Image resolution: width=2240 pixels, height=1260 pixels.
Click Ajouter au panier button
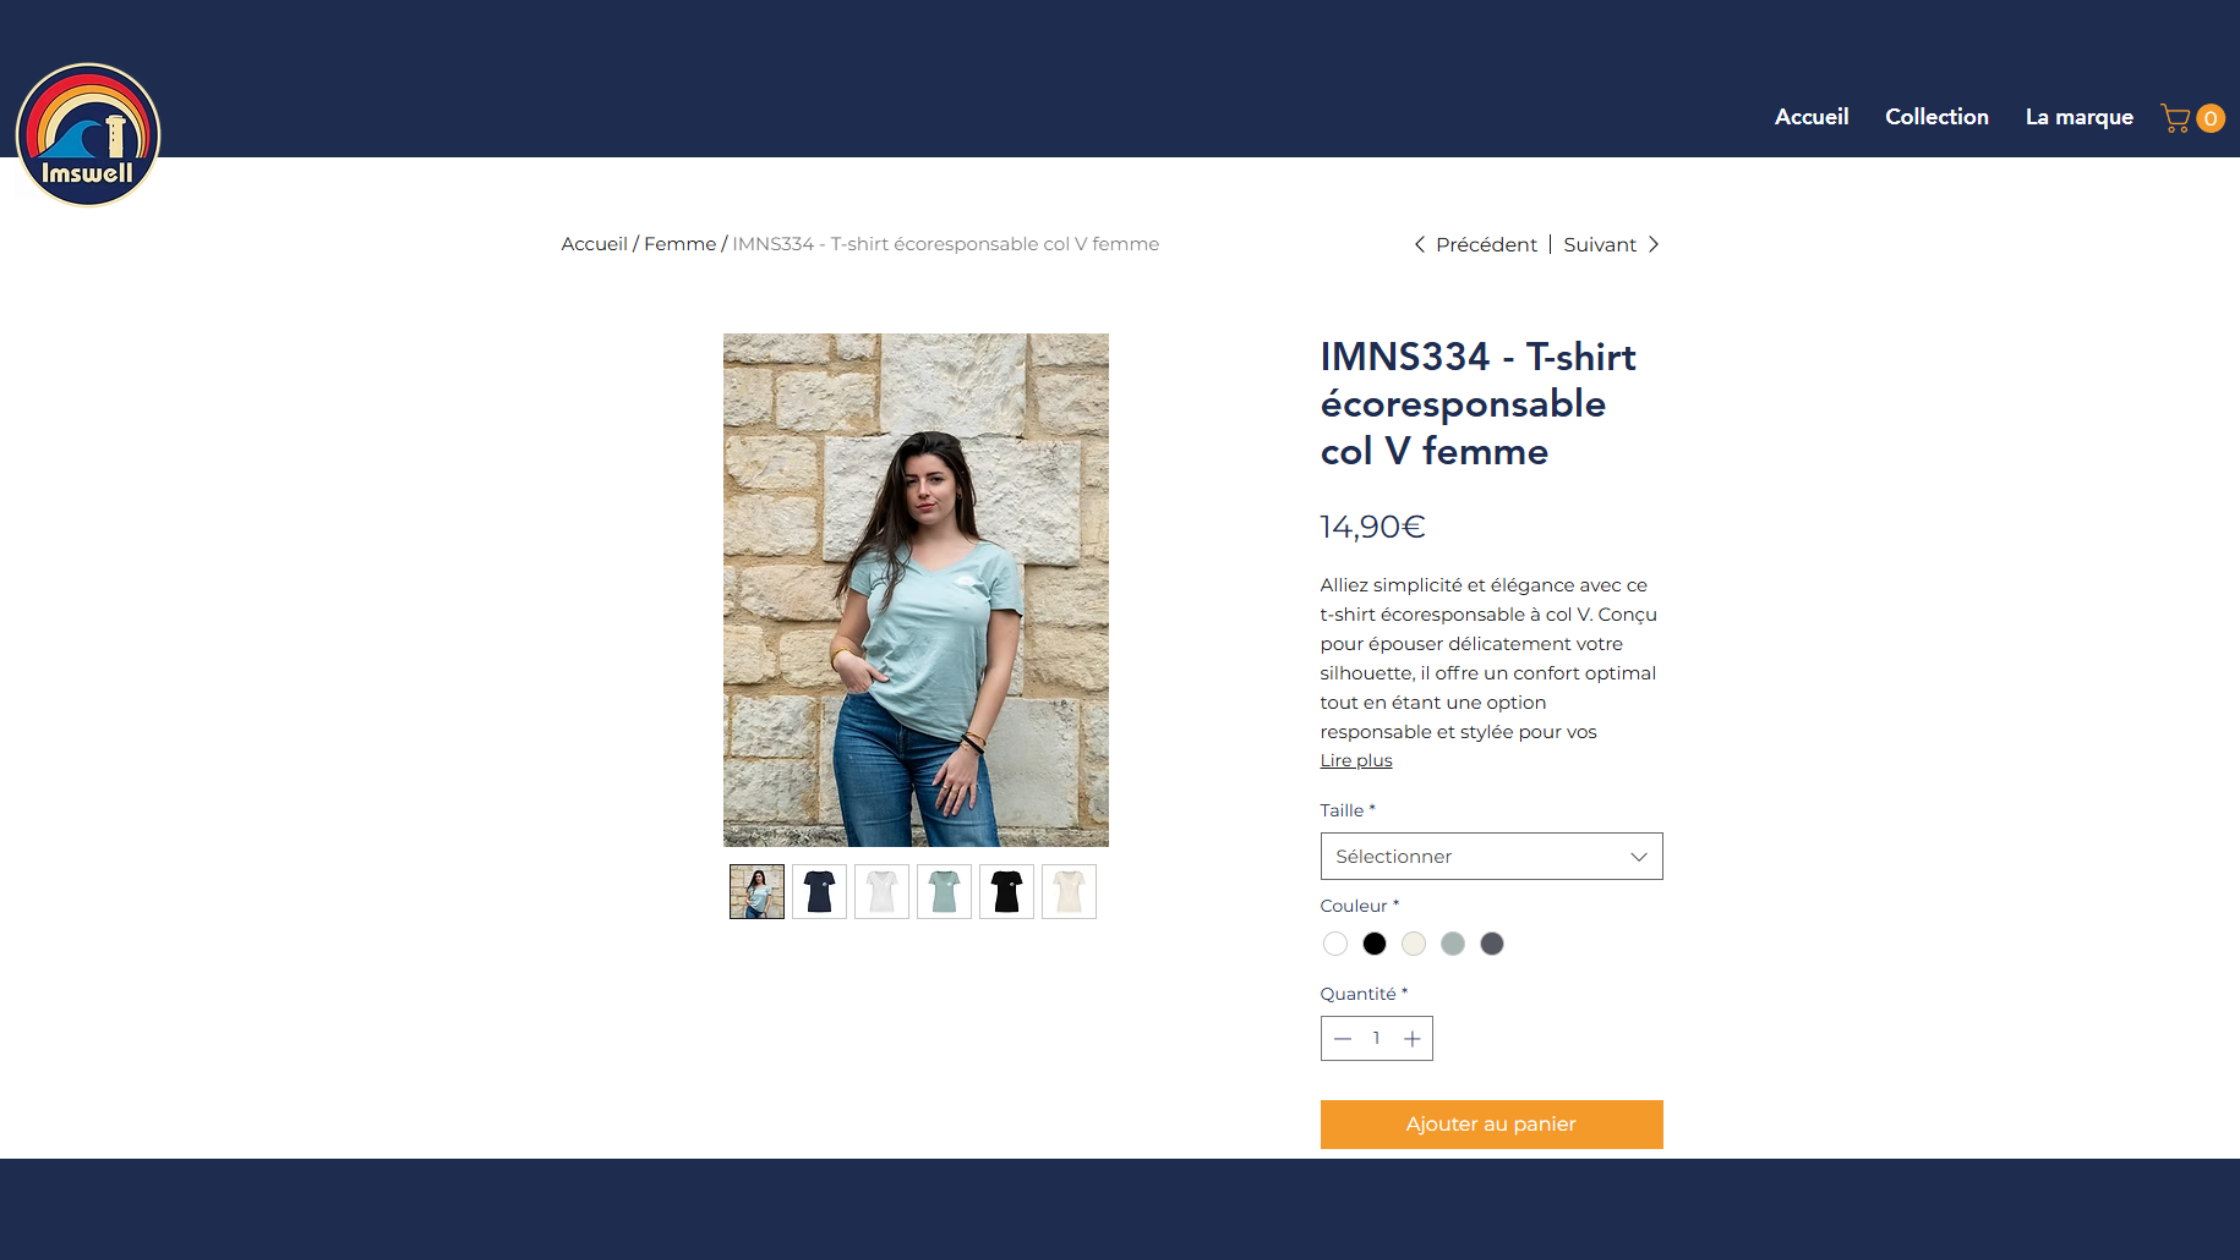(x=1491, y=1124)
